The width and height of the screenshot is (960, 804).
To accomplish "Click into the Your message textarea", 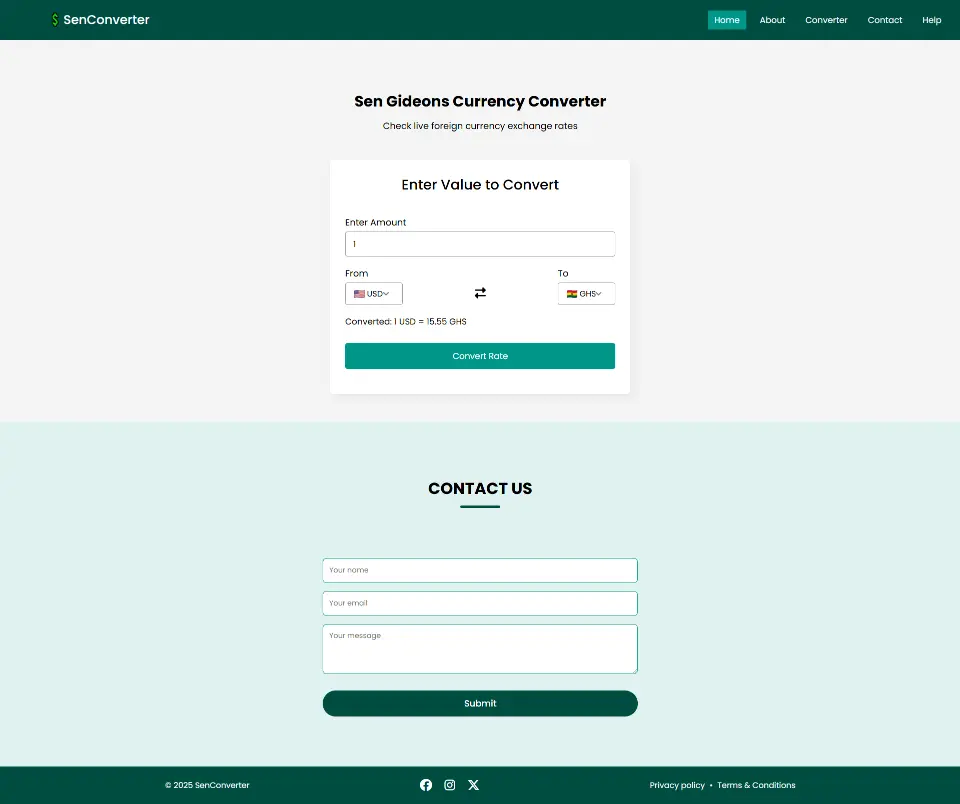I will 480,649.
